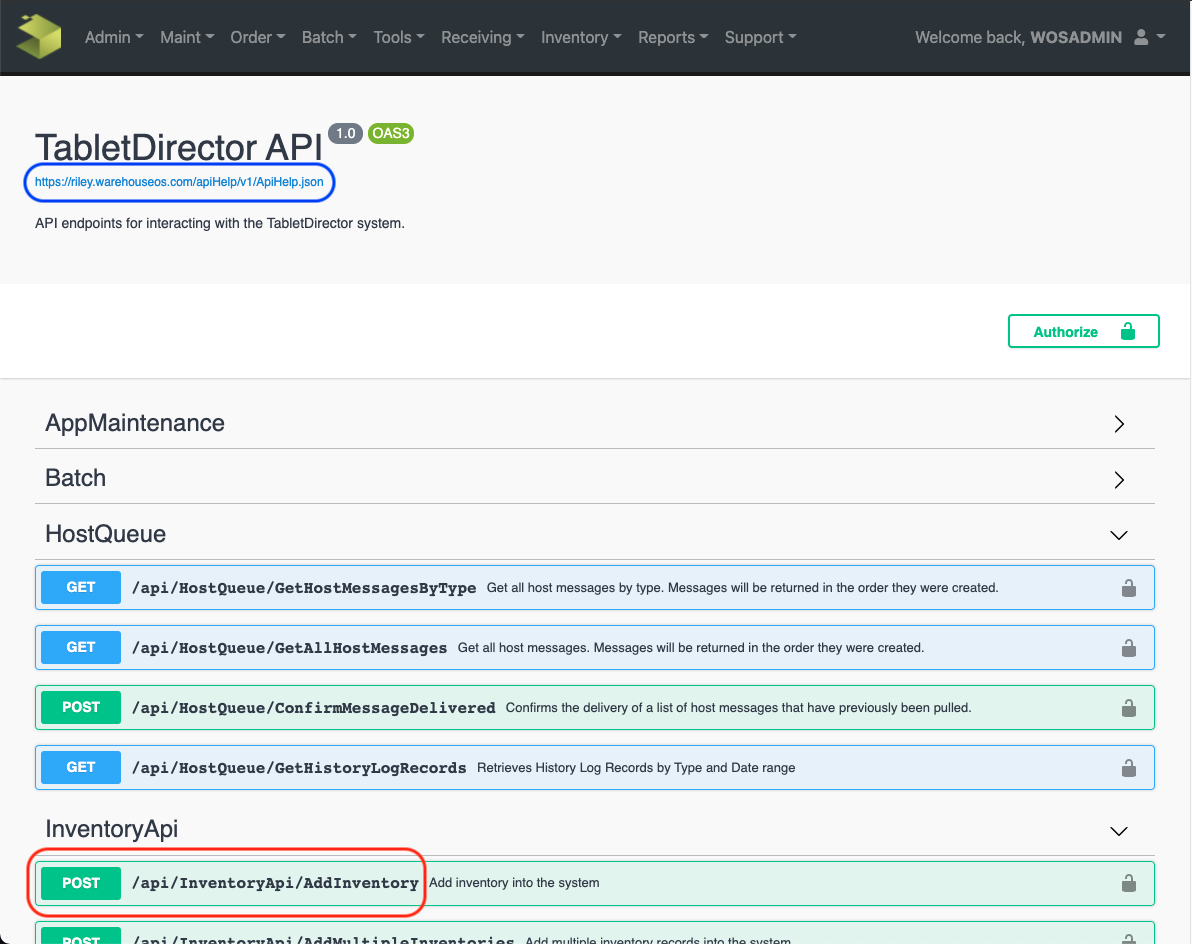Open the Support dropdown menu
Image resolution: width=1192 pixels, height=944 pixels.
tap(760, 37)
